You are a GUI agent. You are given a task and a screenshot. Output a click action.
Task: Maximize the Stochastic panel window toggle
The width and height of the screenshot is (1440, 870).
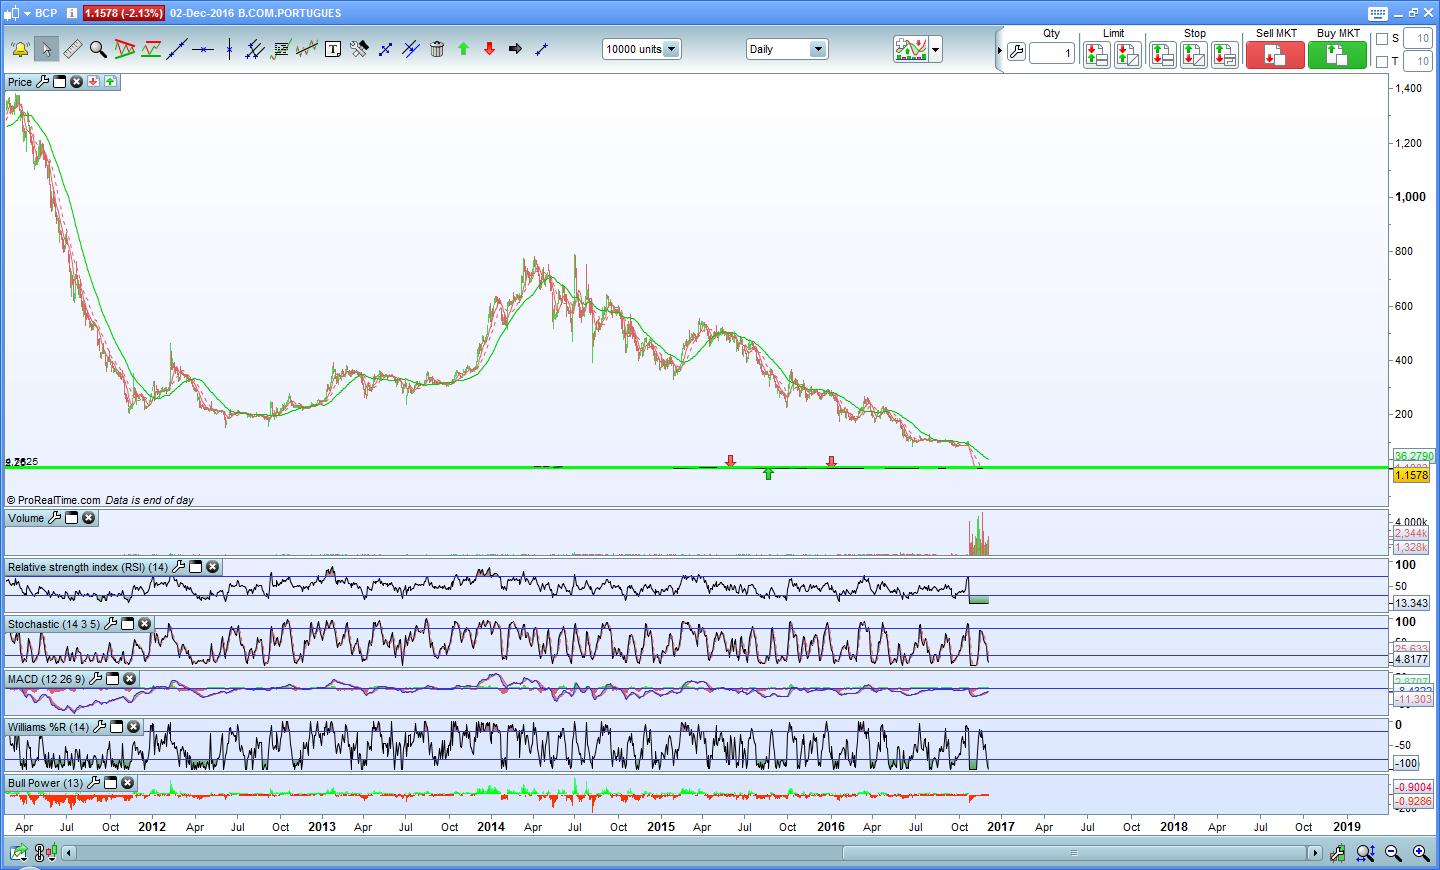click(128, 624)
